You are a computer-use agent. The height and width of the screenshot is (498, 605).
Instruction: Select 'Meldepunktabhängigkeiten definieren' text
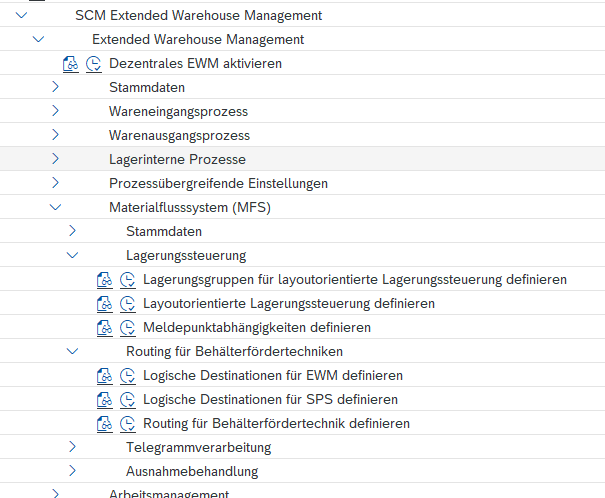click(x=257, y=328)
